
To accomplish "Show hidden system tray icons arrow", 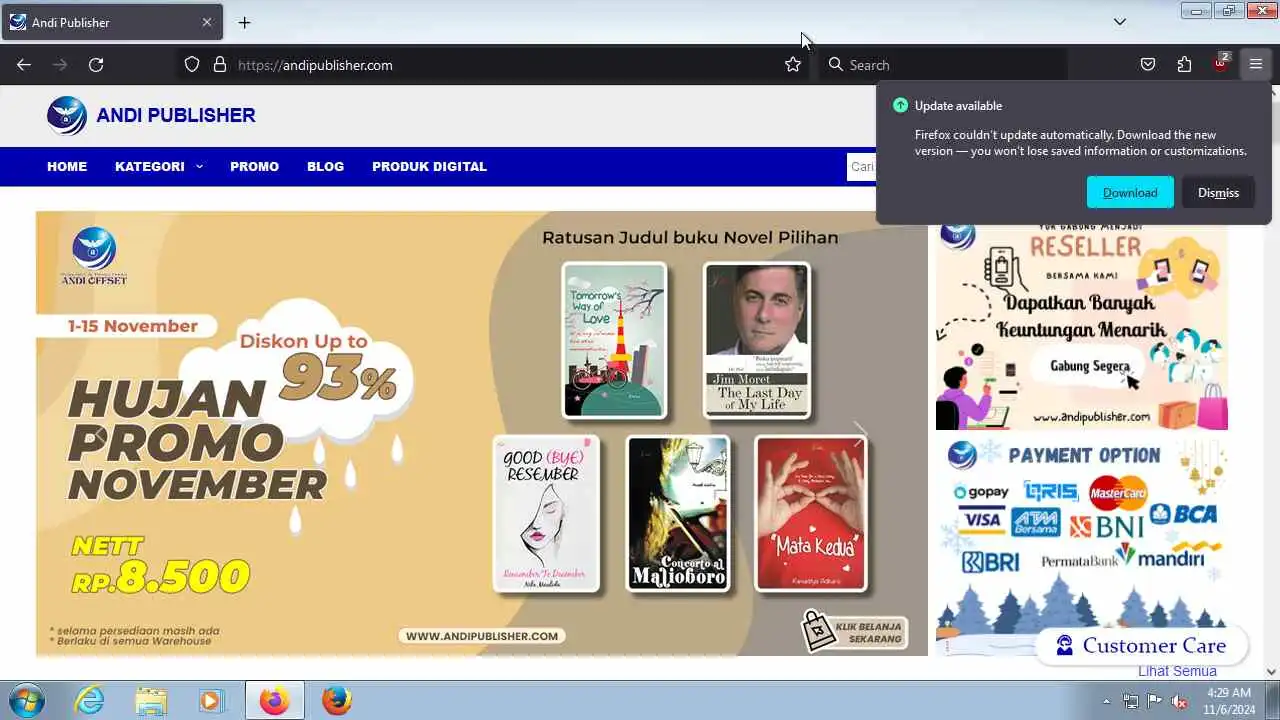I will coord(1106,701).
